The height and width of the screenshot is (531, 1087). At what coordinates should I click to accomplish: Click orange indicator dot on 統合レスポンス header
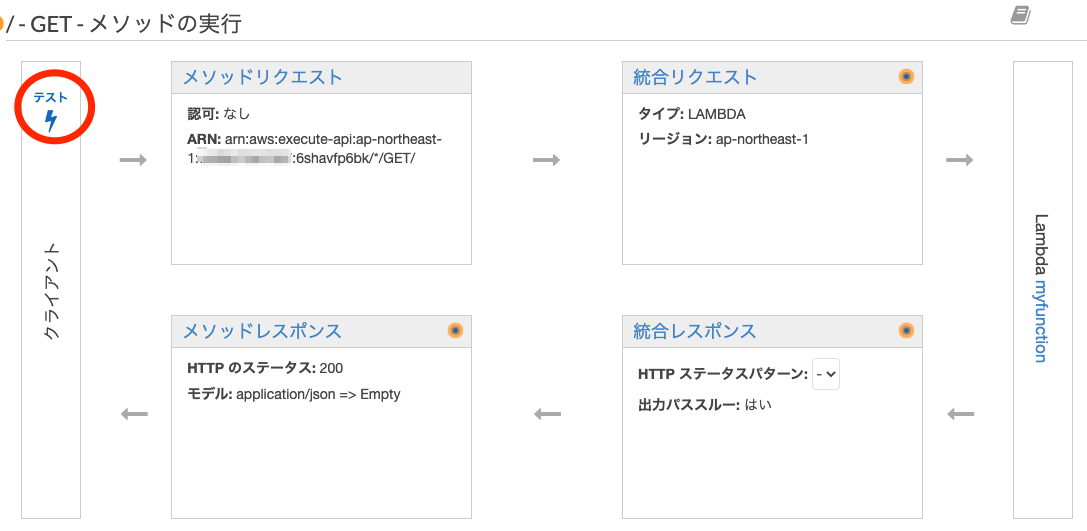coord(906,331)
